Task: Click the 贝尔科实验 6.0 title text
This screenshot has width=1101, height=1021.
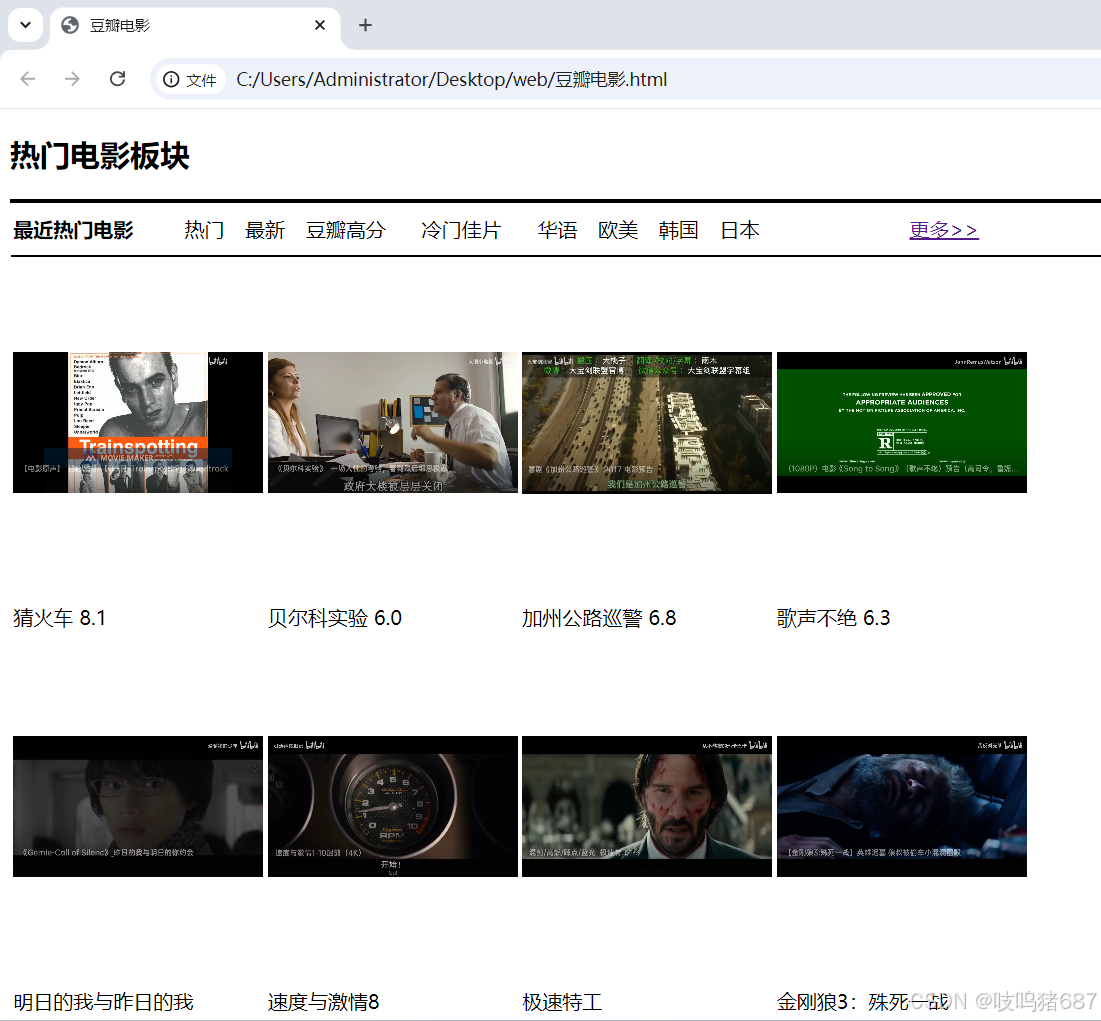Action: pyautogui.click(x=335, y=618)
